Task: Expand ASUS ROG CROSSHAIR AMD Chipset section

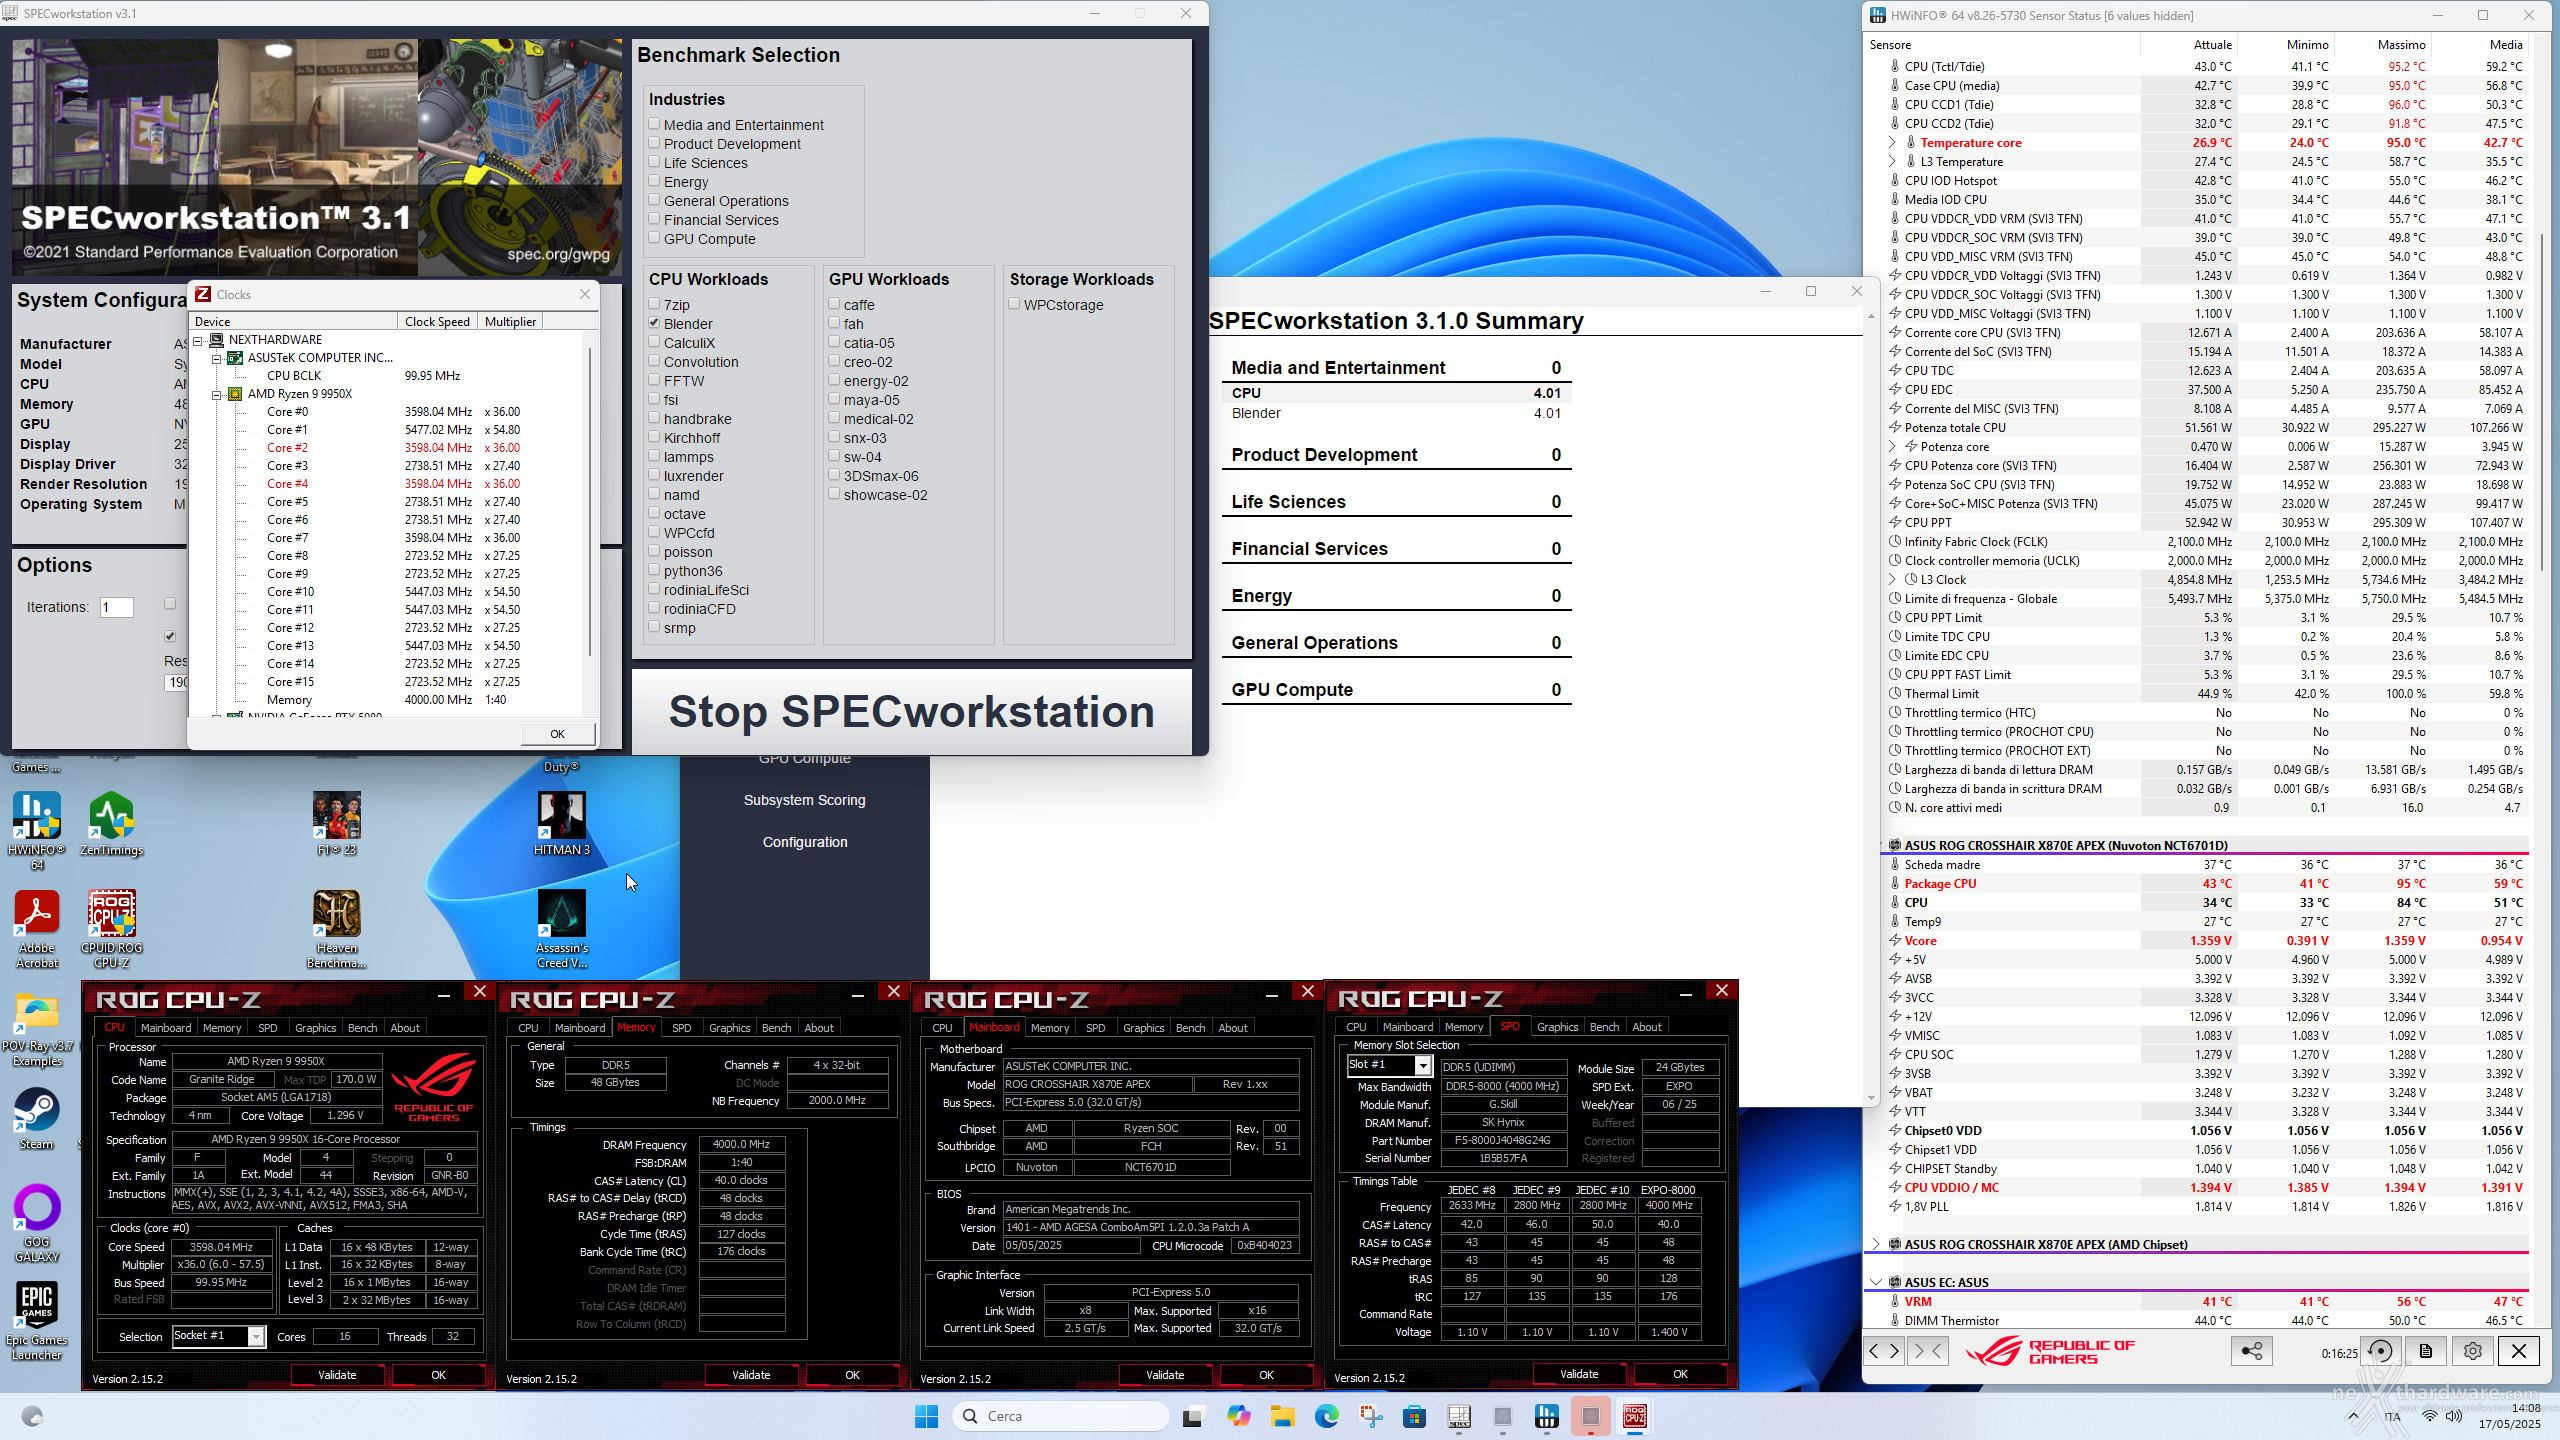Action: (1876, 1245)
